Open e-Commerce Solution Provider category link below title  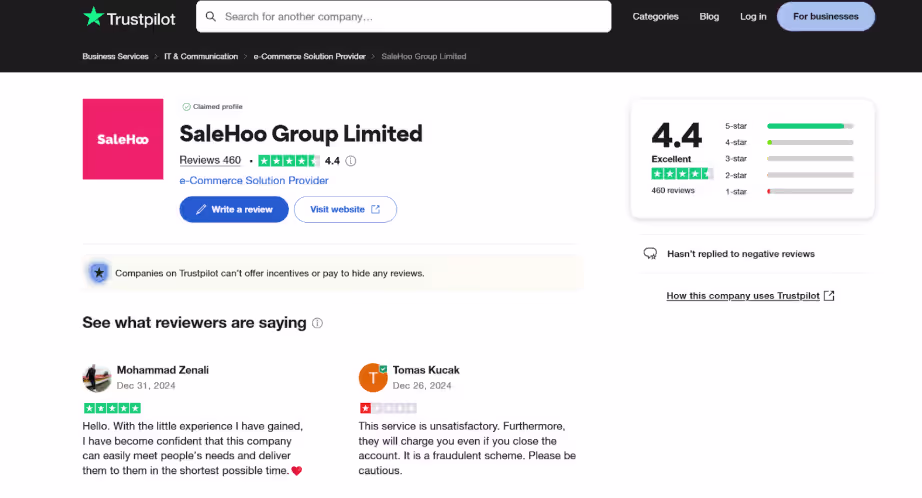[254, 181]
